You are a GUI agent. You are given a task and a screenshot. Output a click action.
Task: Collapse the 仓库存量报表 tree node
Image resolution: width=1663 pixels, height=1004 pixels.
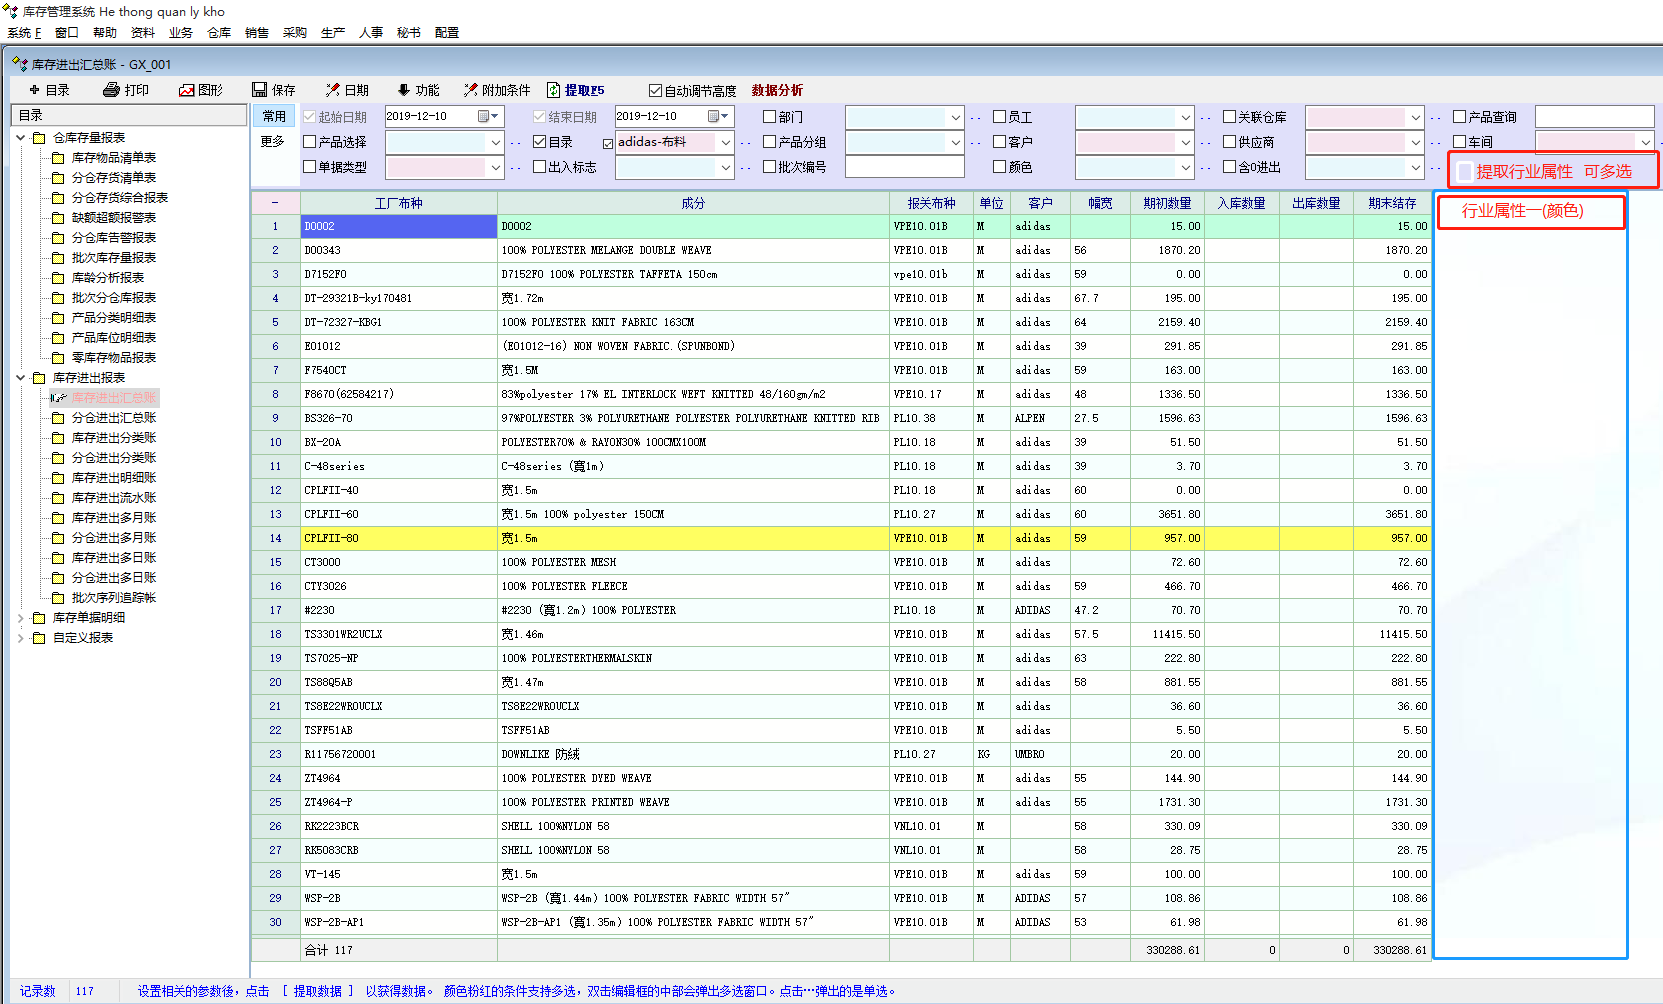point(21,138)
